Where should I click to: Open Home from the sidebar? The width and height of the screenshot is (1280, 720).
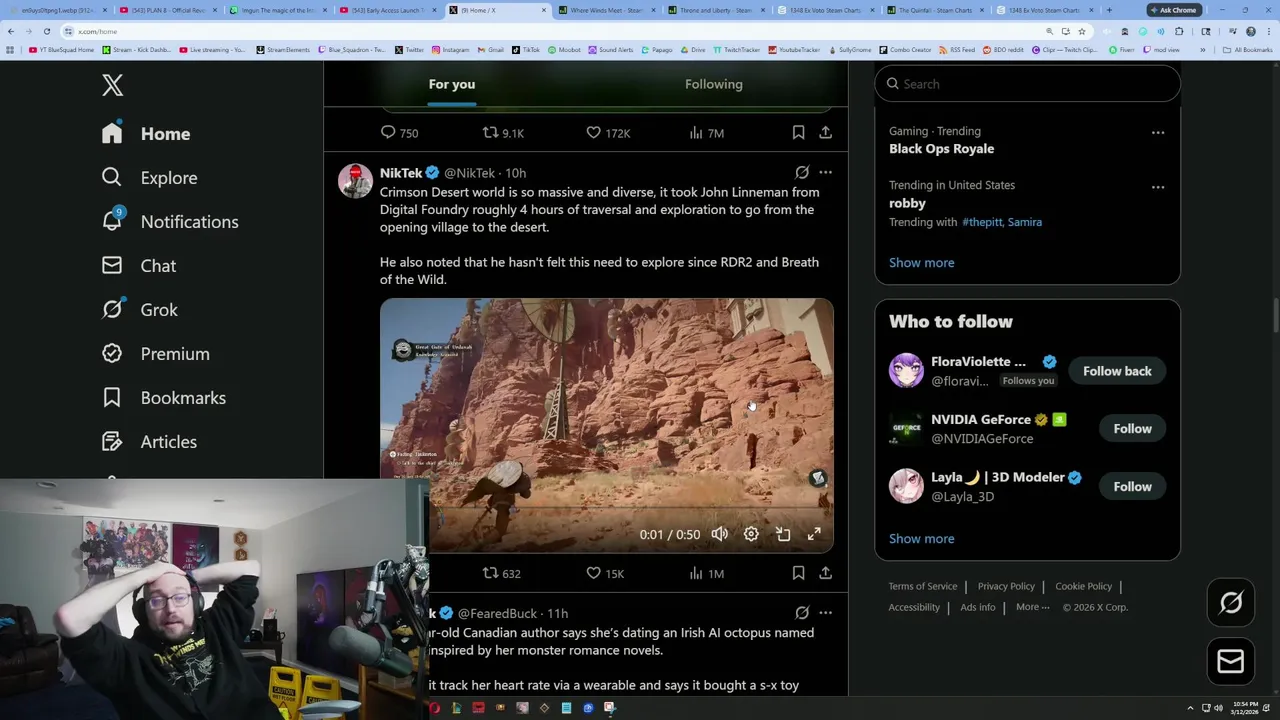pyautogui.click(x=146, y=134)
